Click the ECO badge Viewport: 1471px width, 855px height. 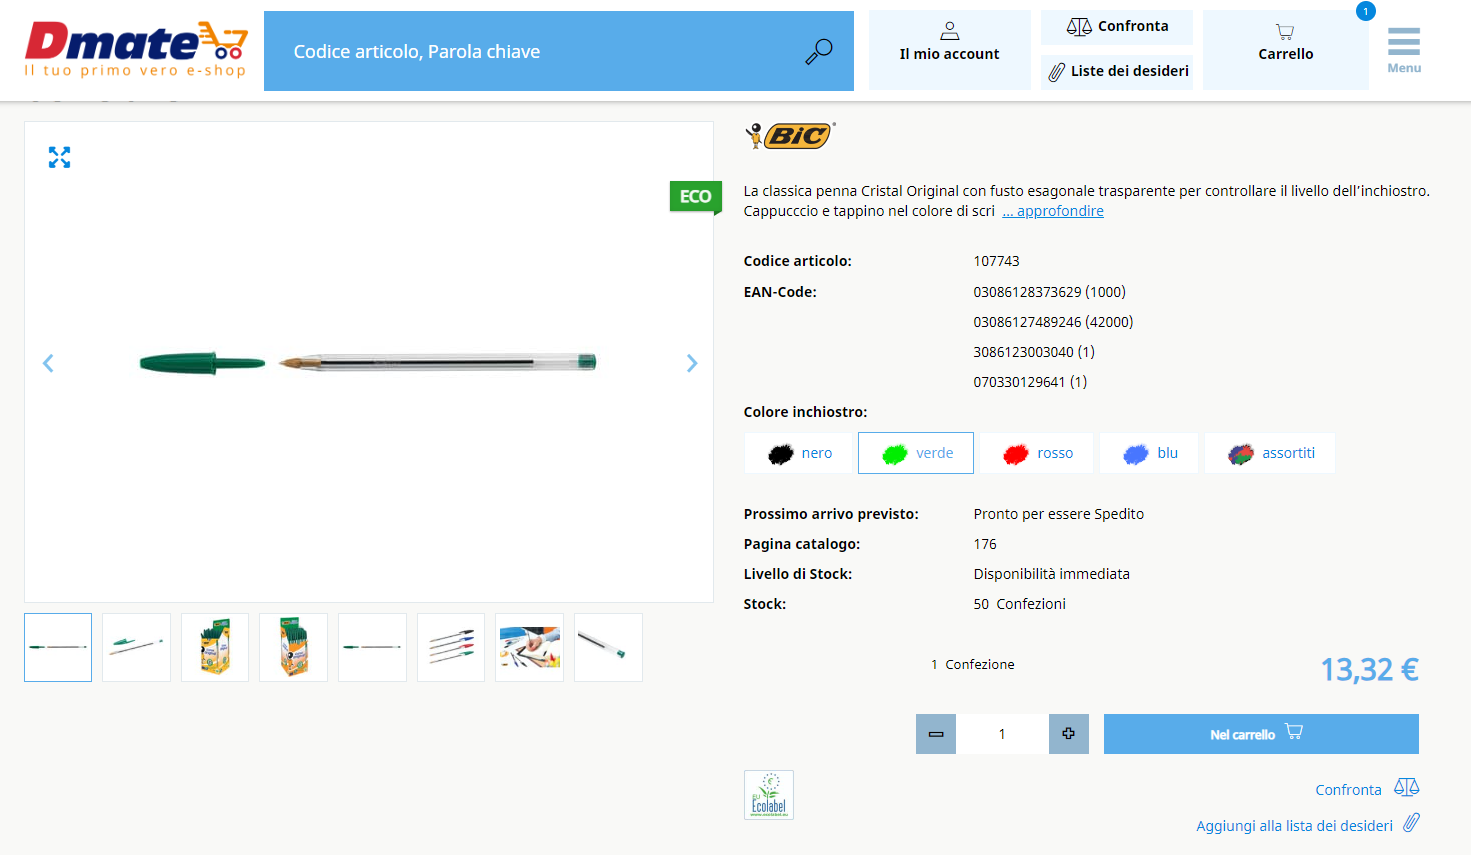point(695,196)
